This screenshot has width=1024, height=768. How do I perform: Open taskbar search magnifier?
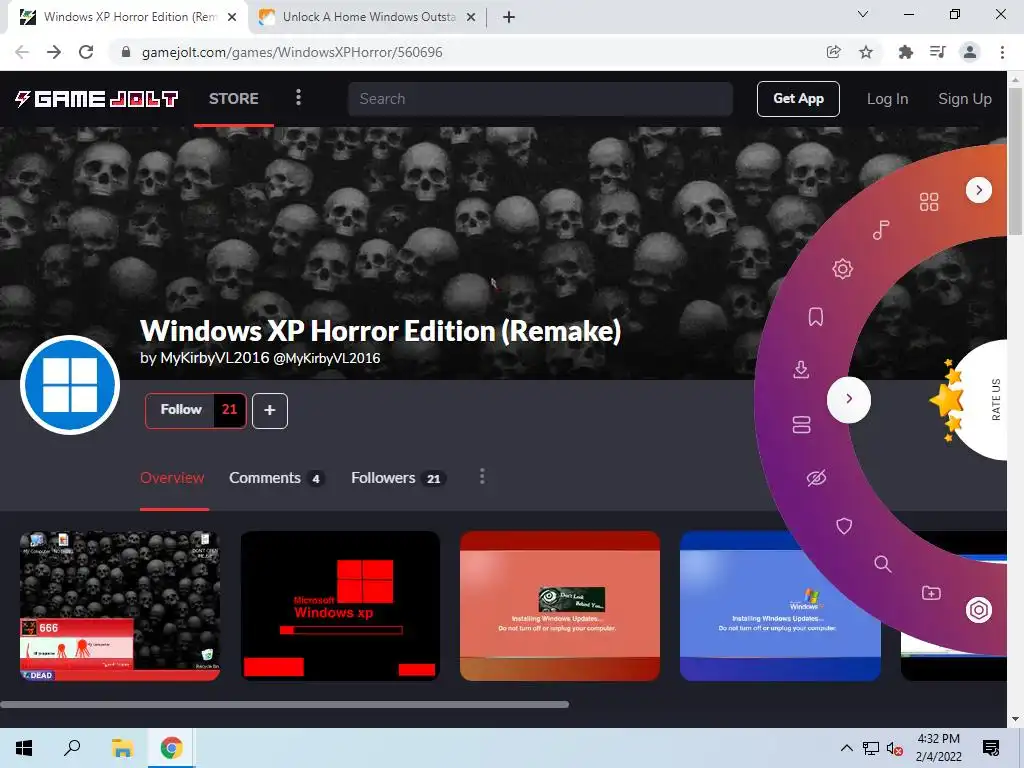coord(72,748)
